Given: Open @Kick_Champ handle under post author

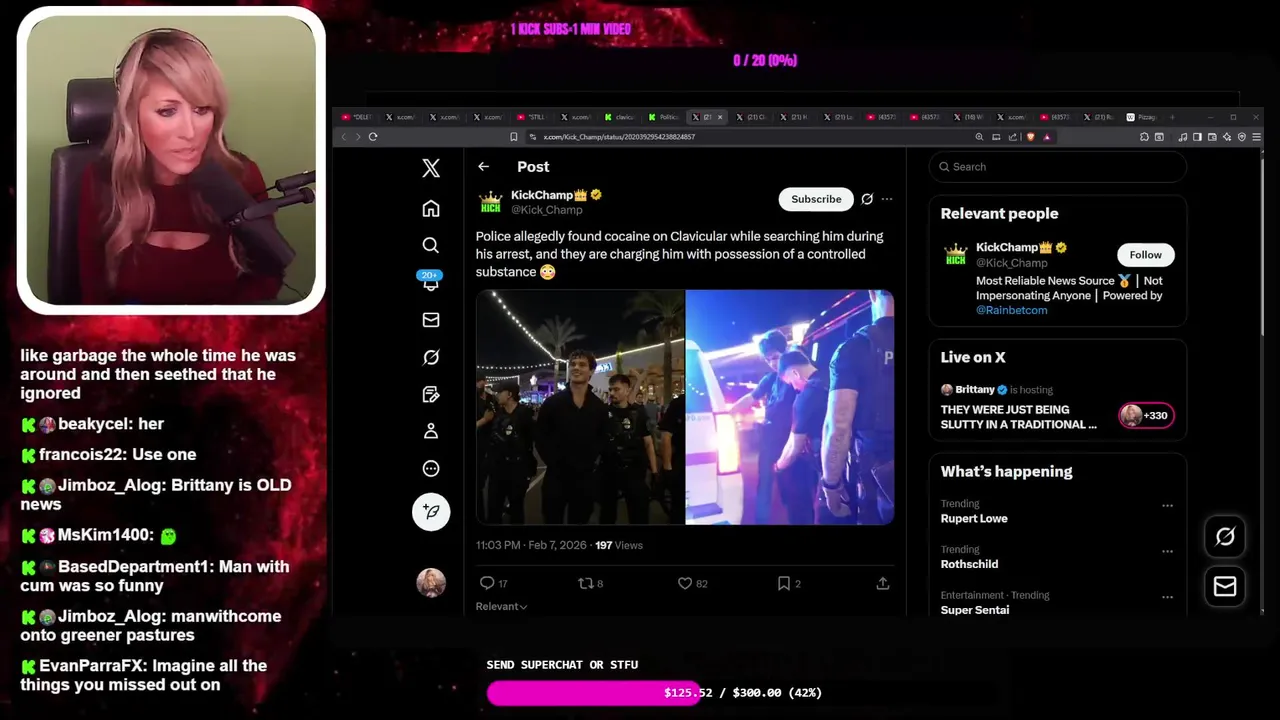Looking at the screenshot, I should coord(546,210).
